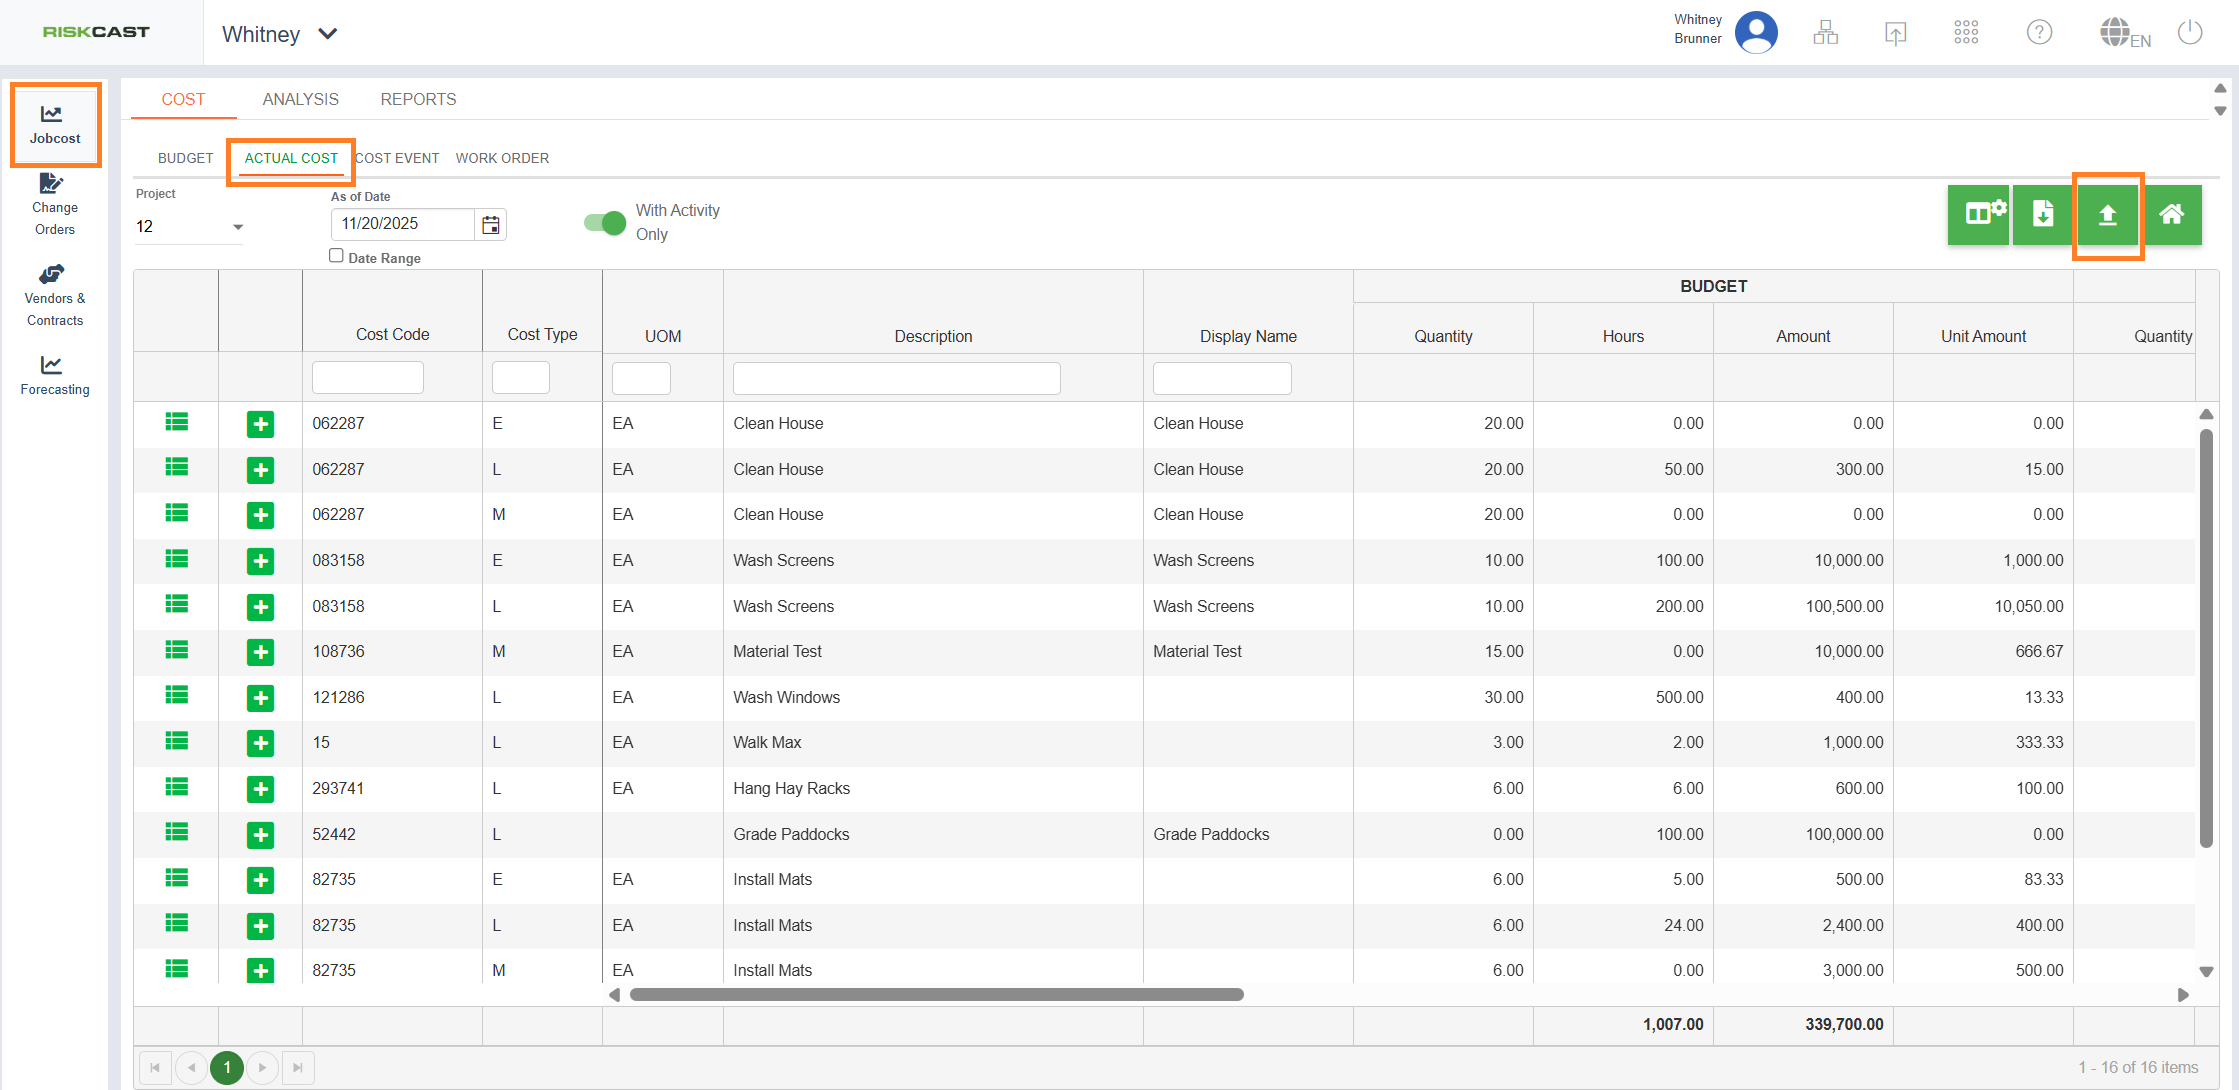The image size is (2239, 1090).
Task: Open Change Orders in the sidebar
Action: 54,205
